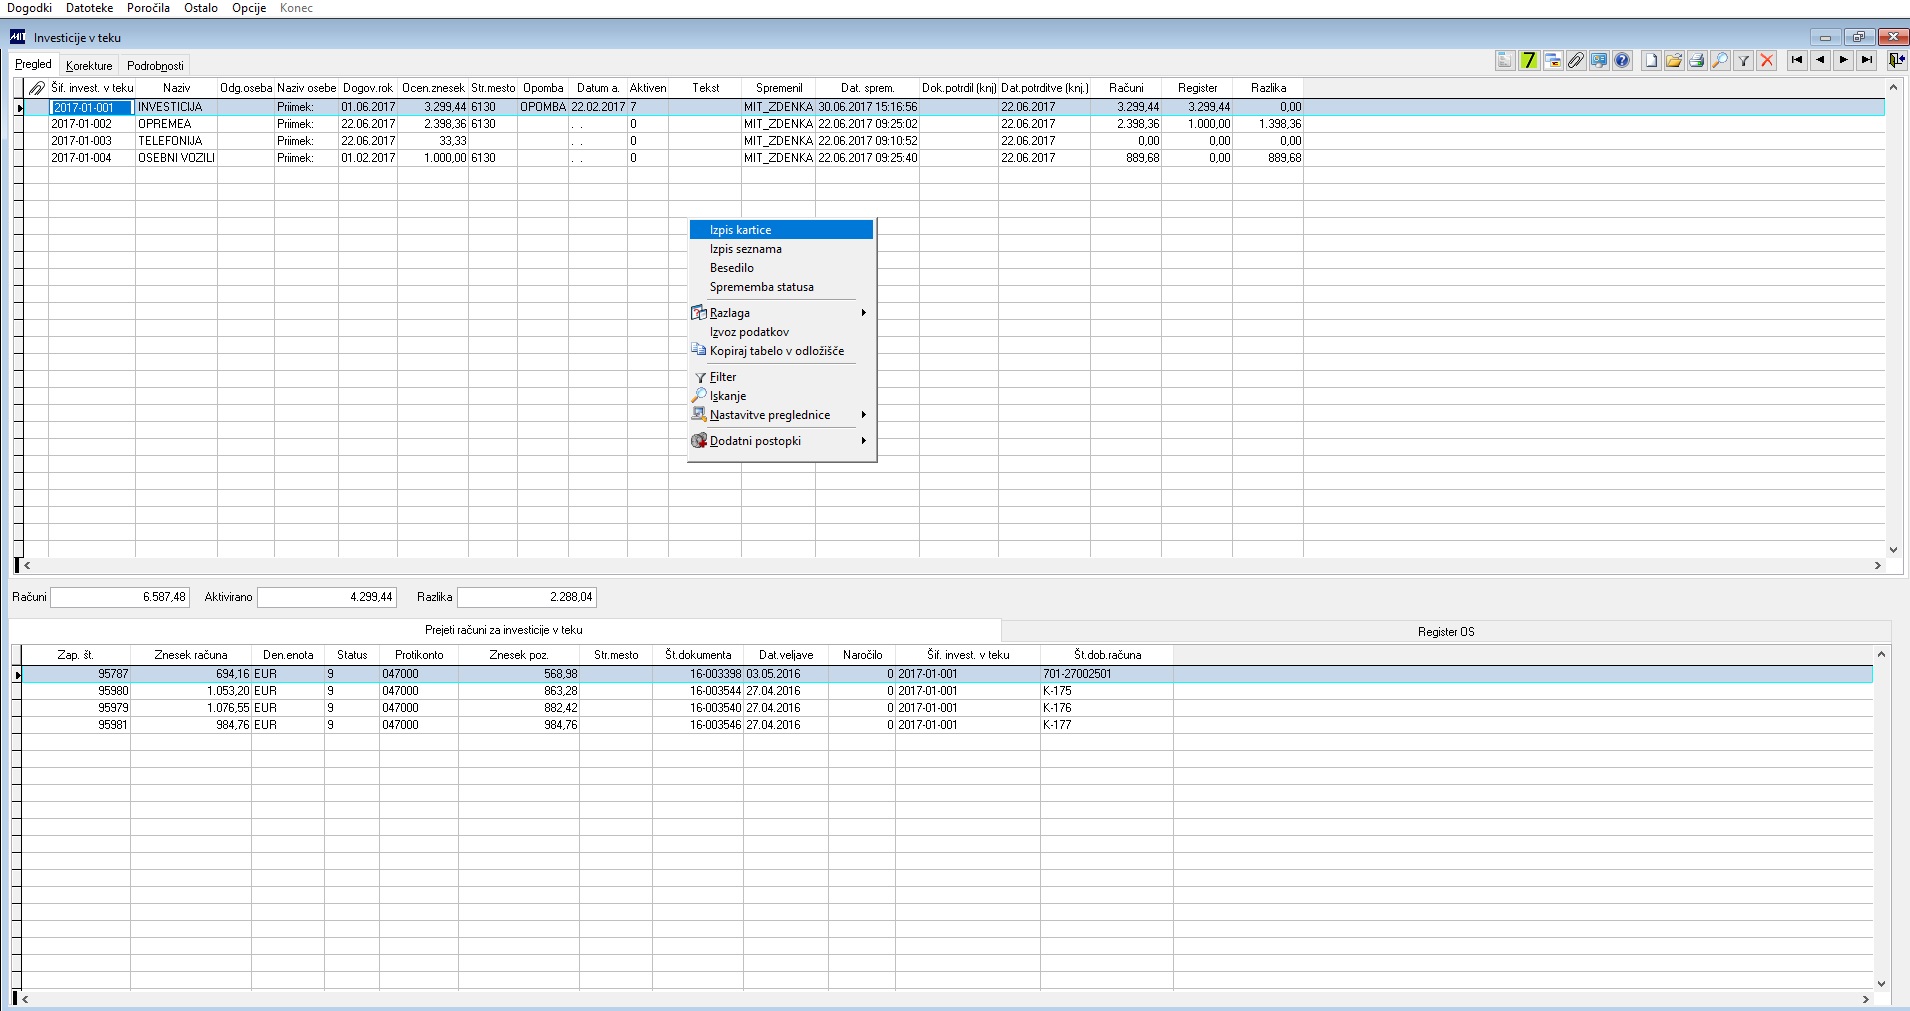Open the help question mark icon
Screen dimensions: 1910x1011
[1622, 61]
